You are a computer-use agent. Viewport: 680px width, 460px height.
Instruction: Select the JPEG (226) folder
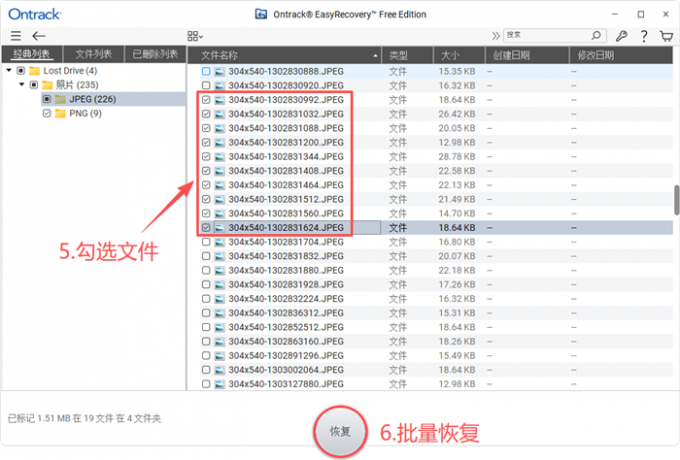click(x=92, y=99)
